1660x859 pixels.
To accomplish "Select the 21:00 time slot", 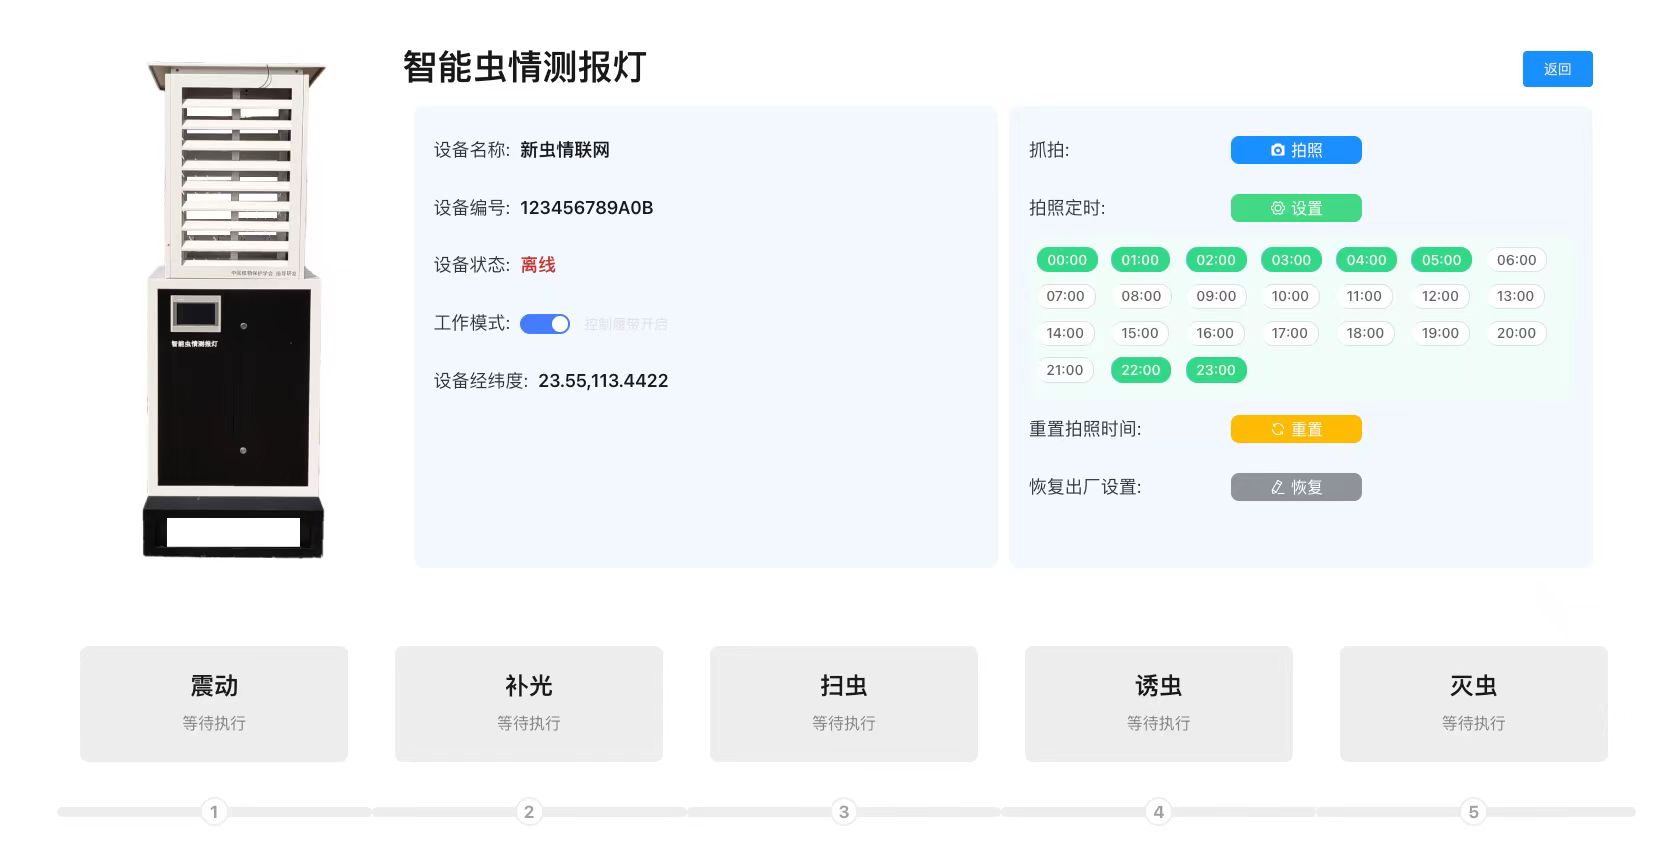I will pos(1065,370).
